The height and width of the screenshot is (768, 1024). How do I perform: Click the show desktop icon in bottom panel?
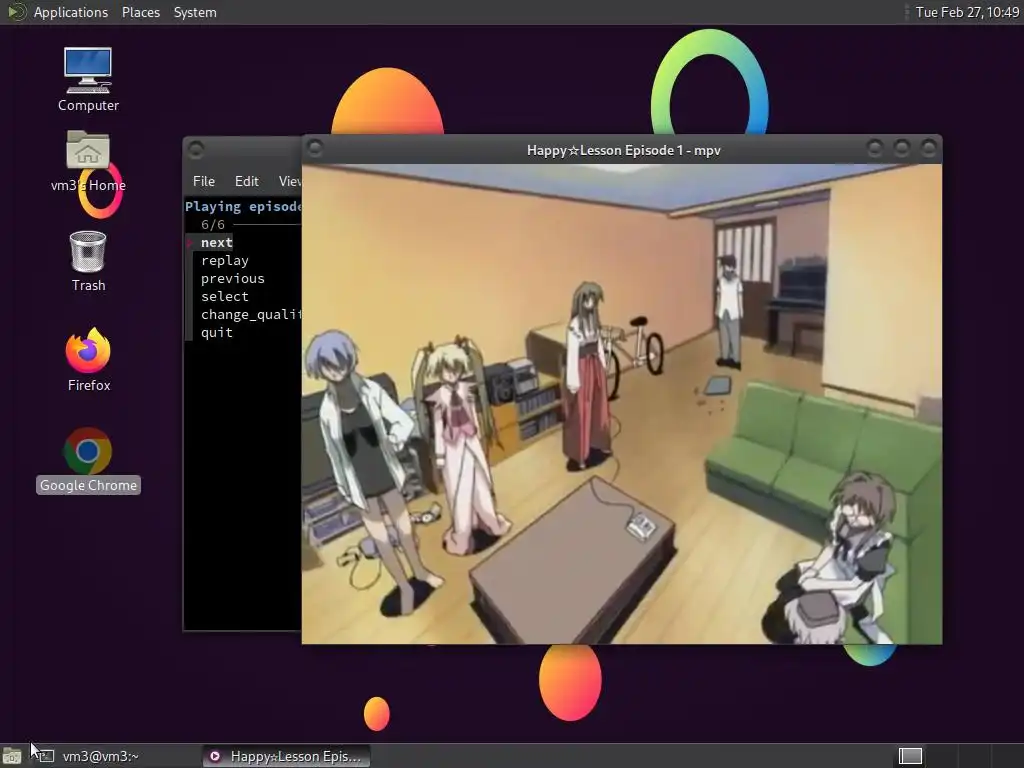(x=12, y=756)
